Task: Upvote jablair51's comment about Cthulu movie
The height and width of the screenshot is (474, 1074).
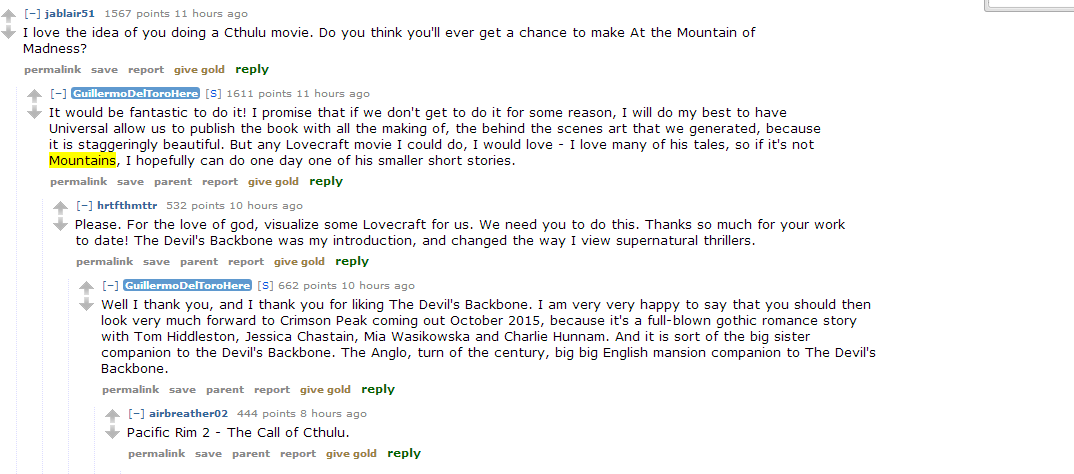Action: coord(8,17)
